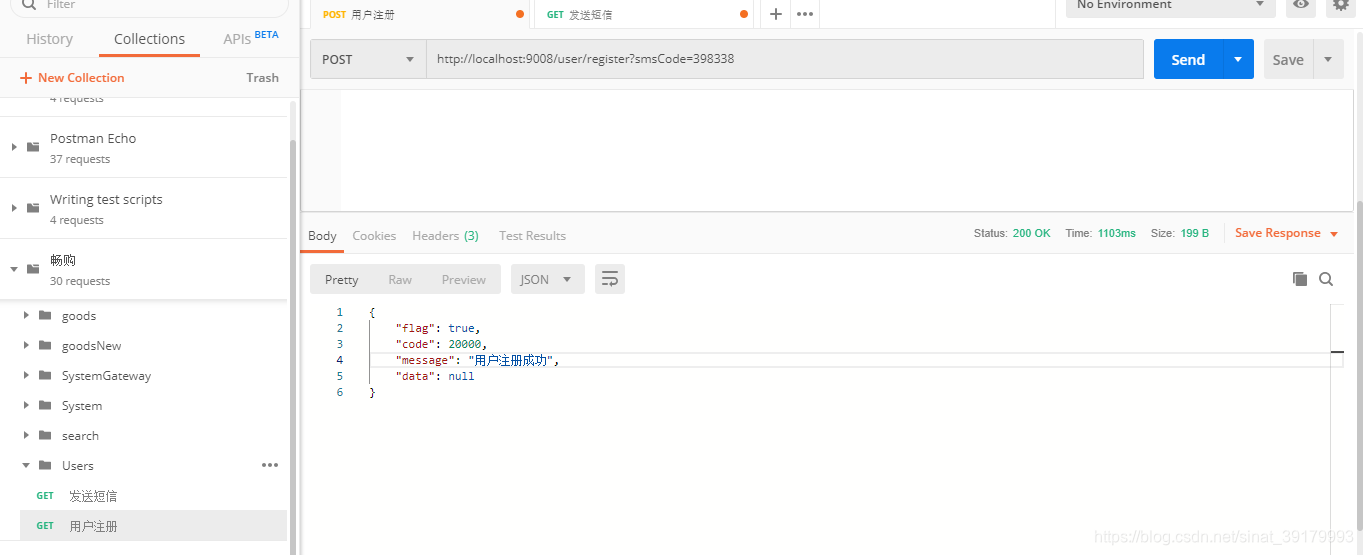
Task: Collapse the Users folder arrow
Action: [x=26, y=465]
